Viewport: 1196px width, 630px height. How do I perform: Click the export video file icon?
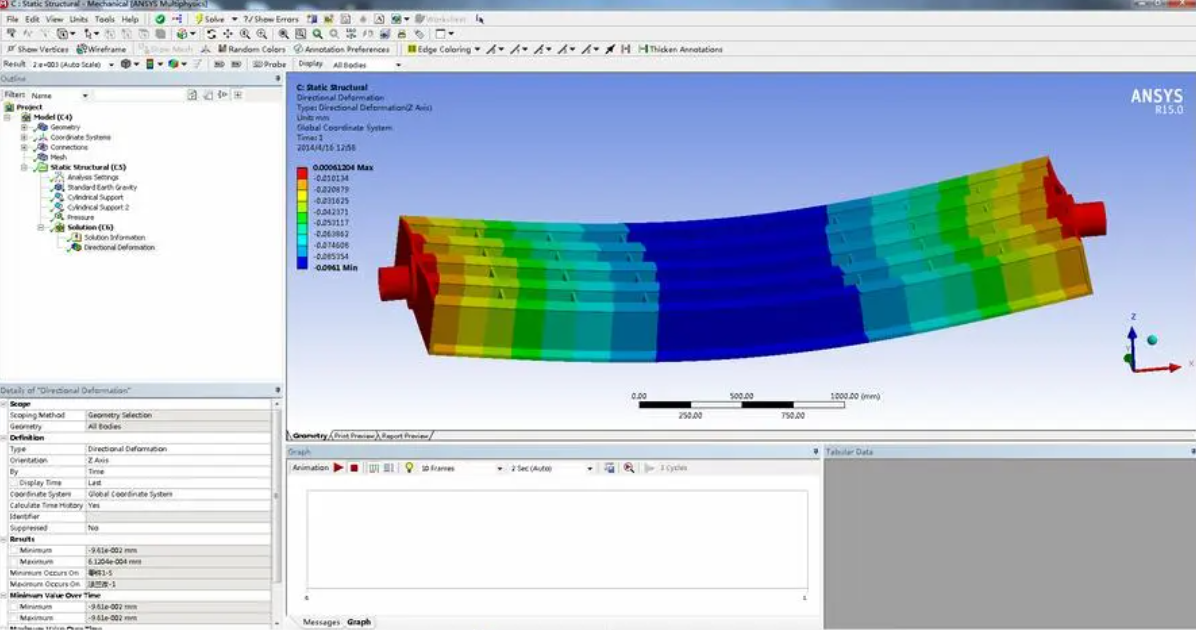point(609,468)
